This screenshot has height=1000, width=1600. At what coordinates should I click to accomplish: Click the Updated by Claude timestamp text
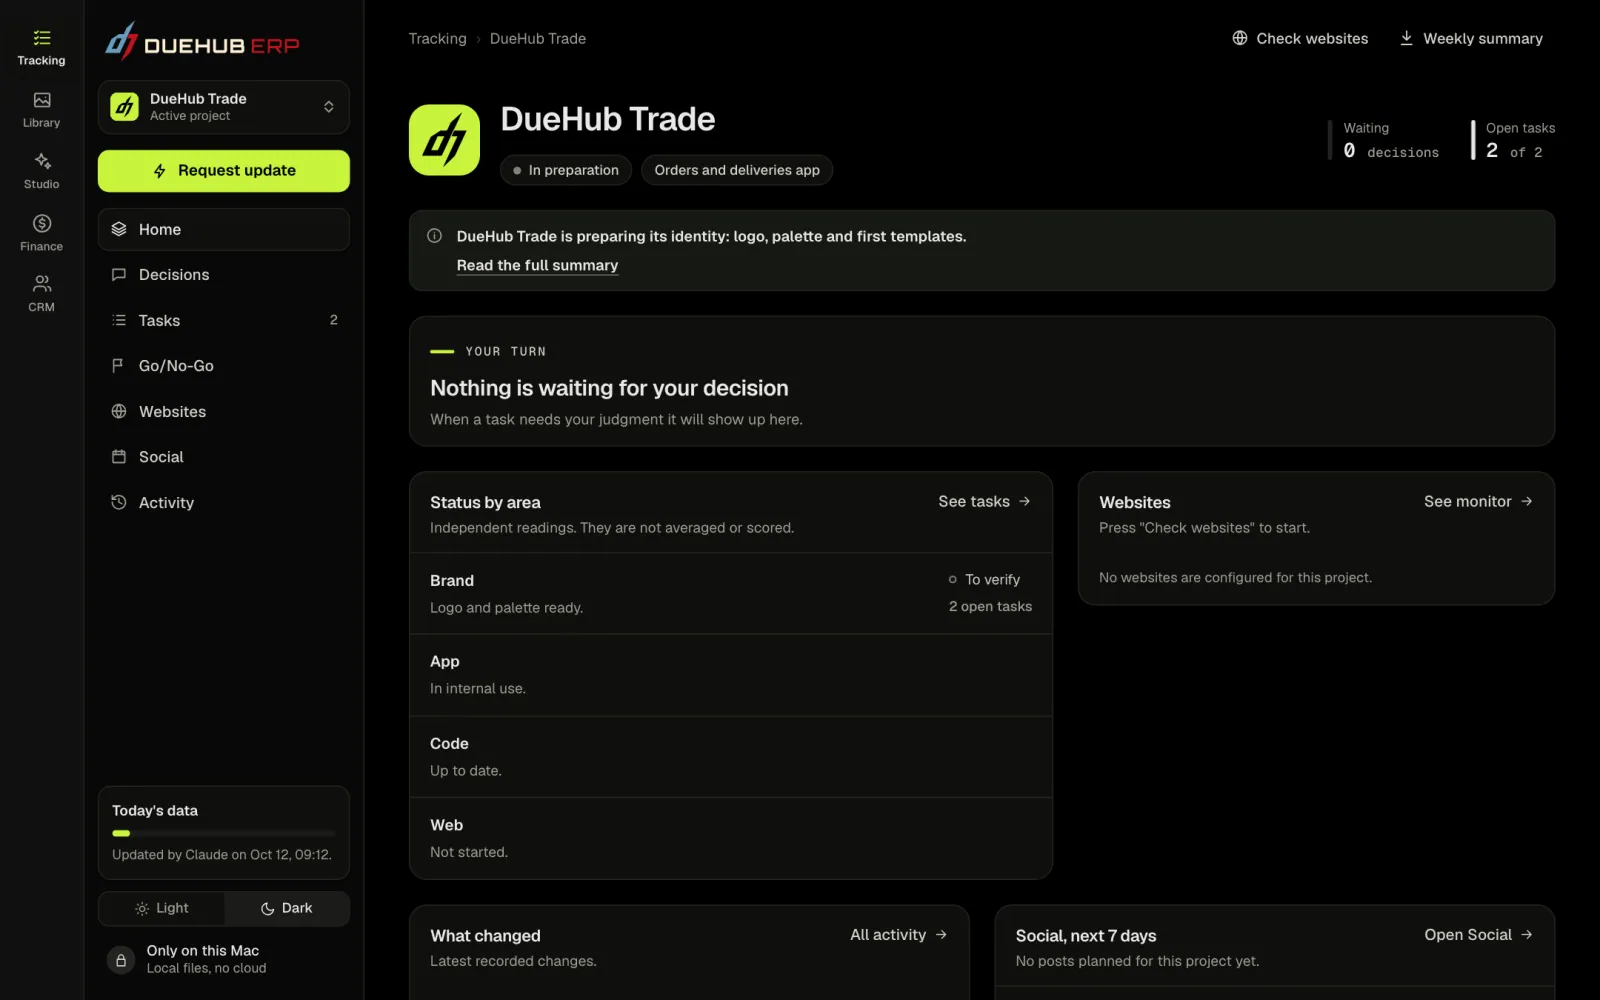pyautogui.click(x=222, y=855)
